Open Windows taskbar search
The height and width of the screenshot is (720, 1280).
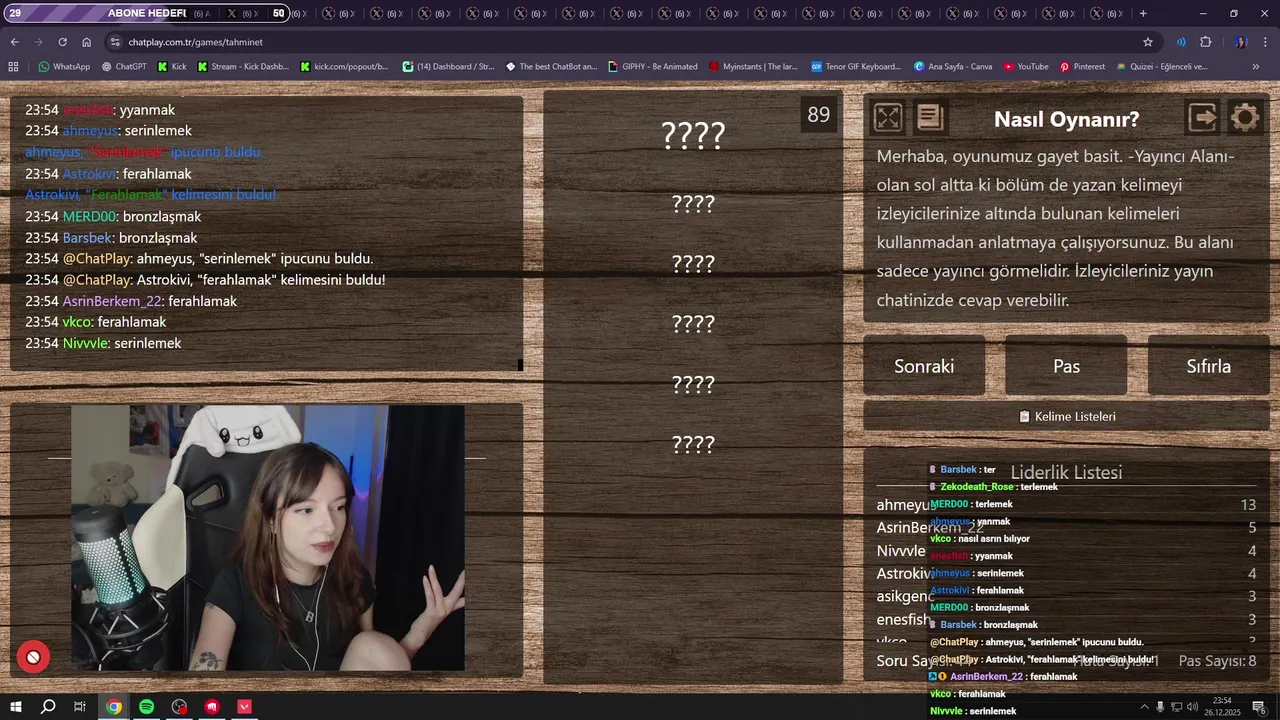point(48,707)
